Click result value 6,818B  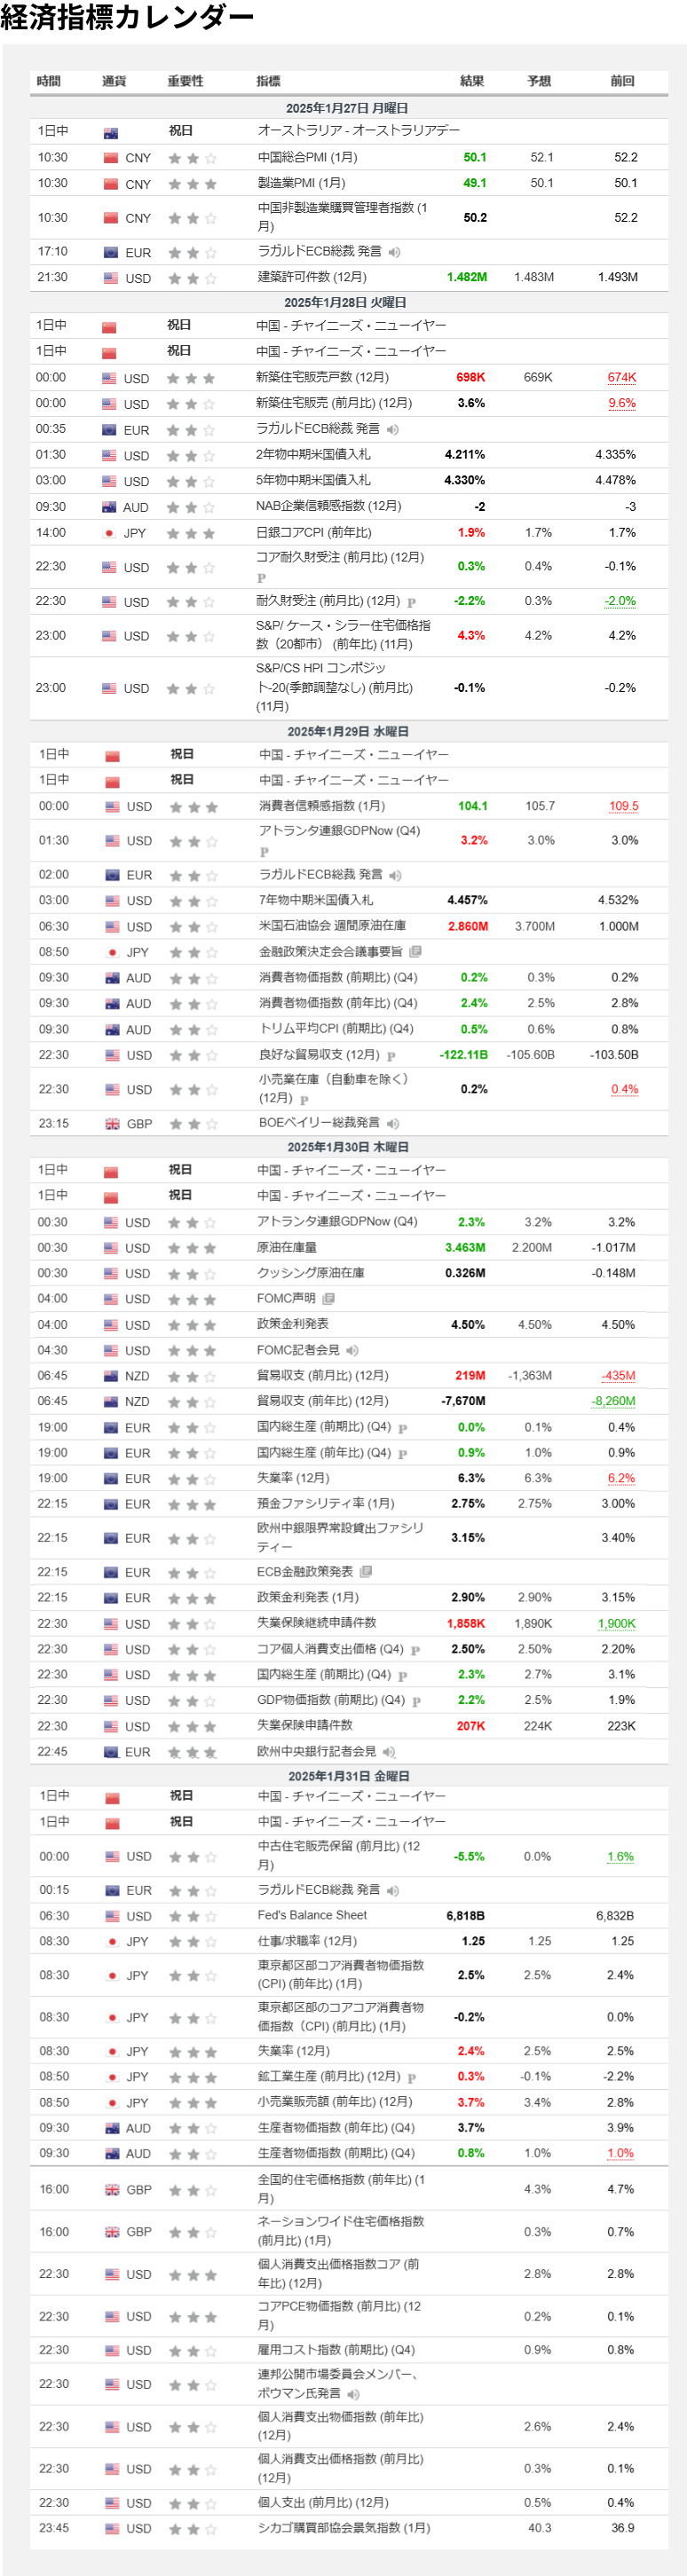pos(465,1916)
